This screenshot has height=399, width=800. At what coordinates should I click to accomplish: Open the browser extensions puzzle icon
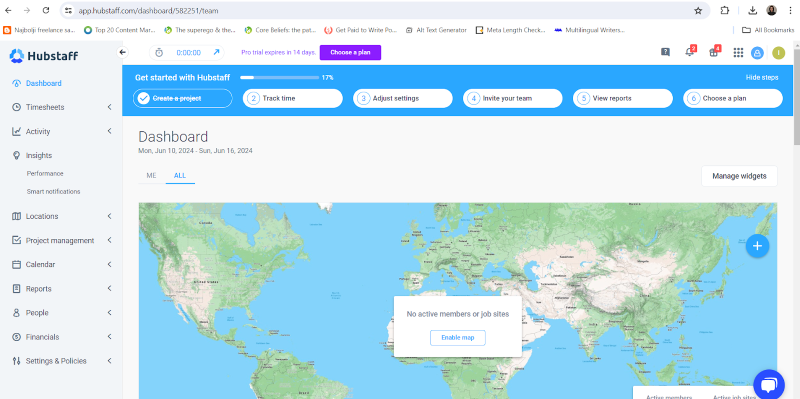point(724,10)
